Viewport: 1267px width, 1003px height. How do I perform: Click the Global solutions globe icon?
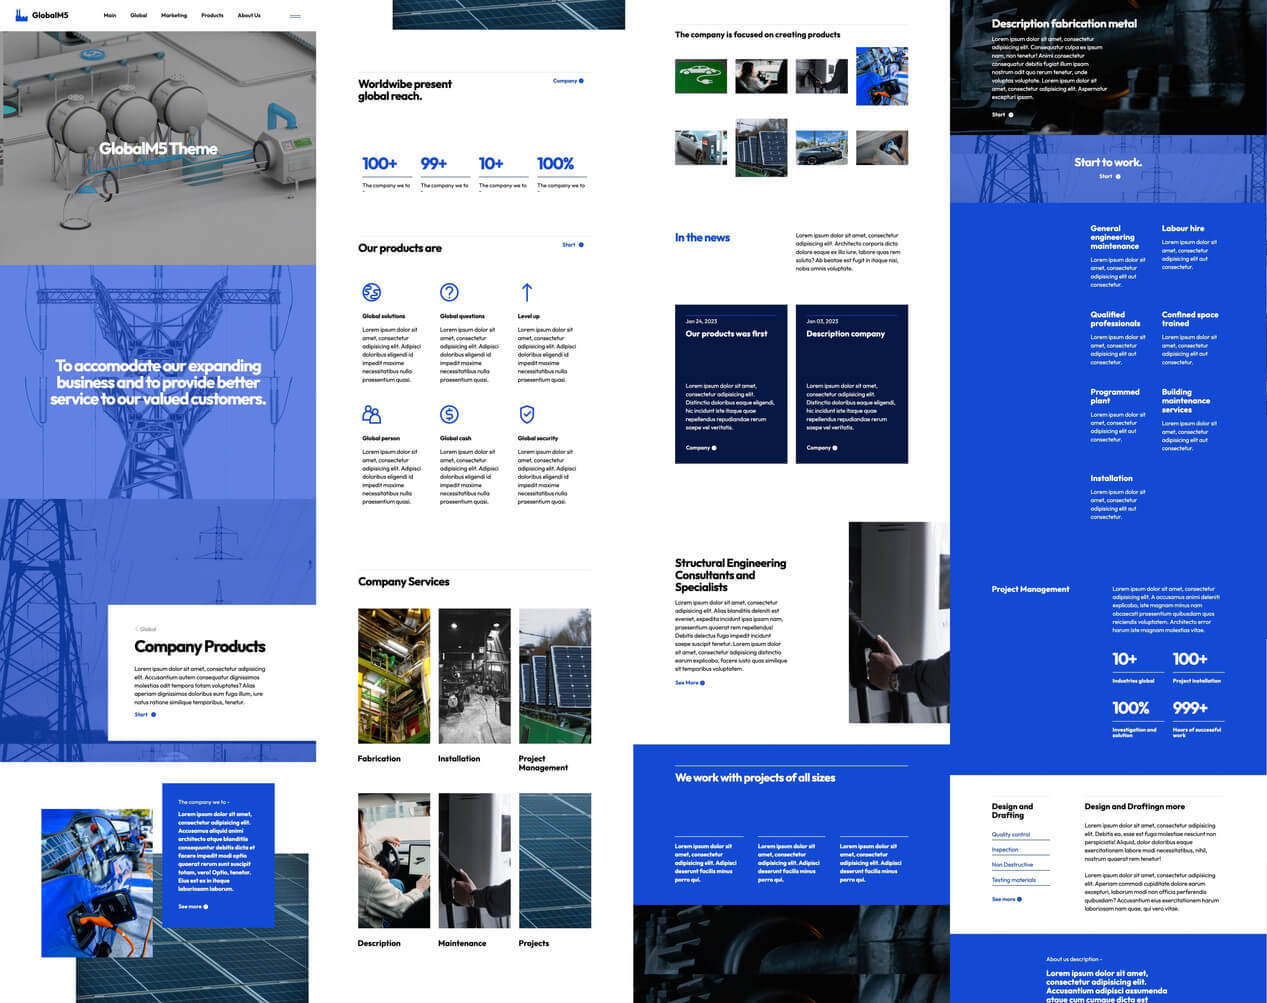click(x=372, y=292)
